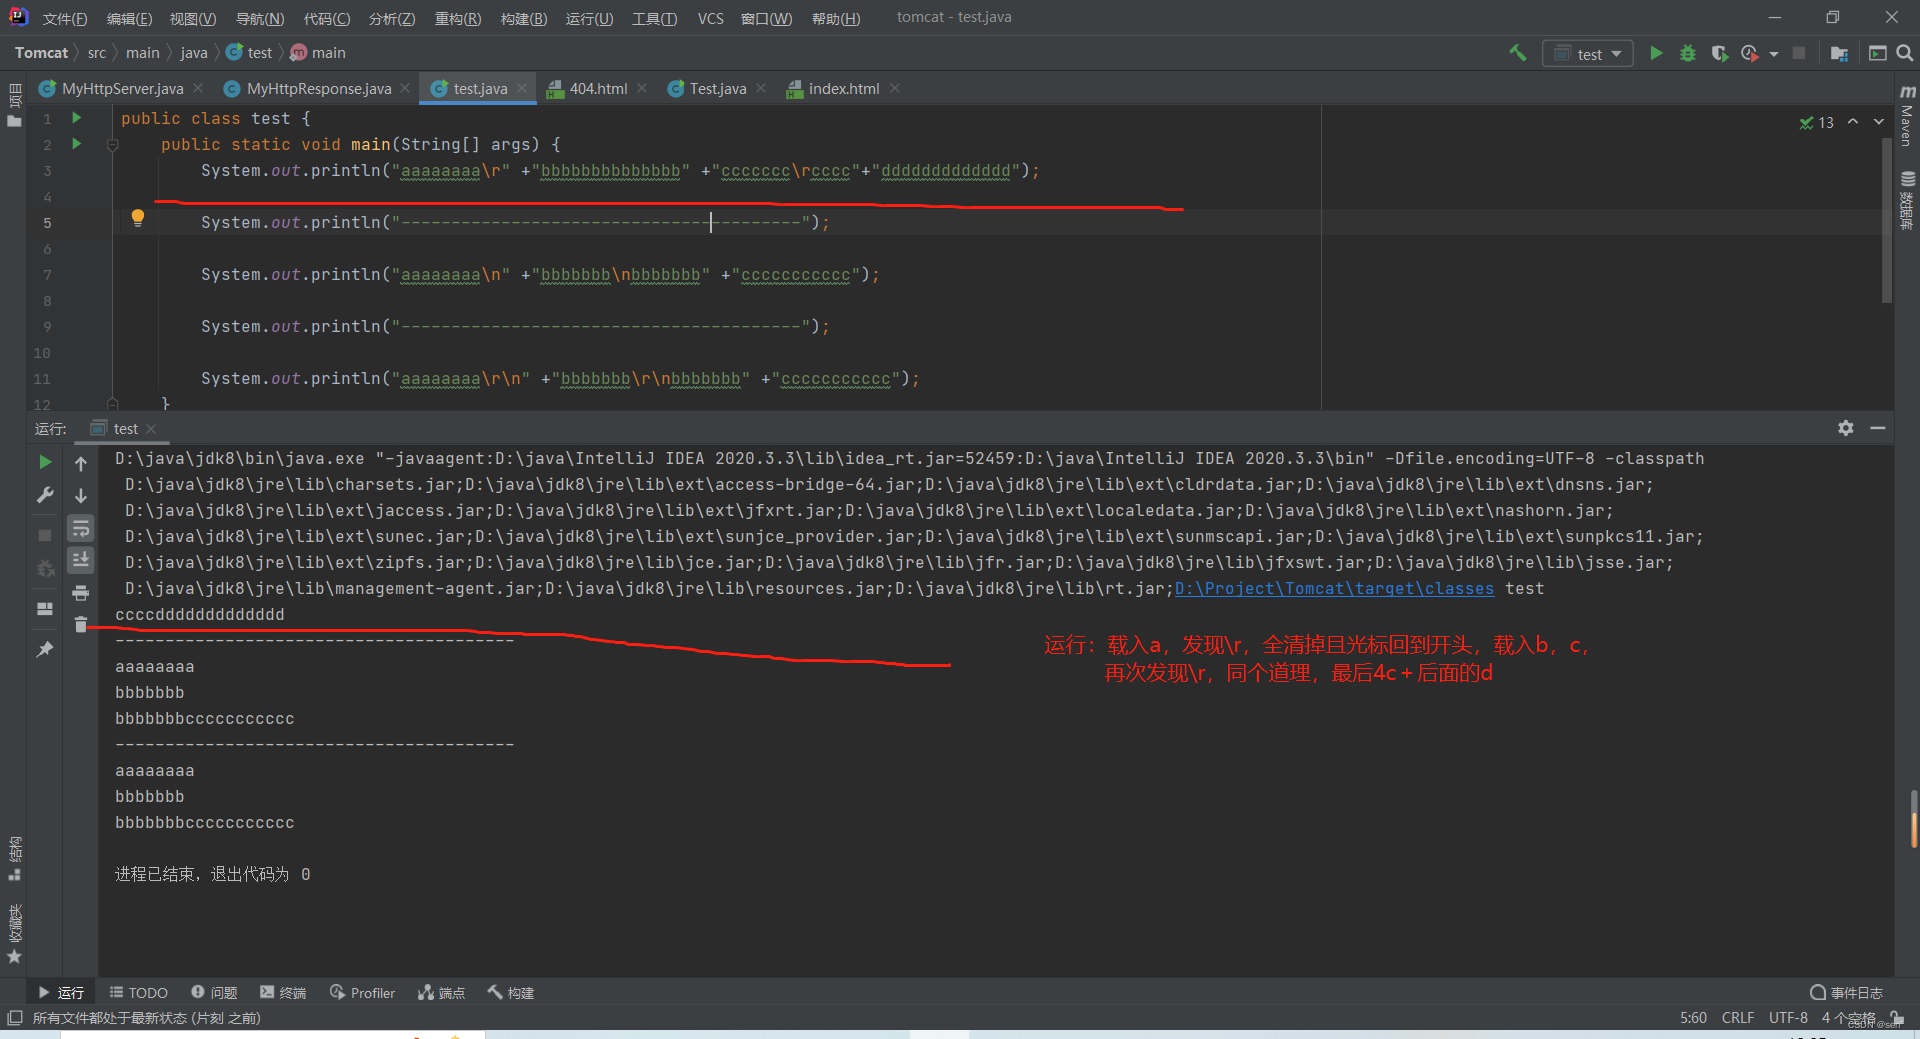Open the 文件(F) menu
The width and height of the screenshot is (1920, 1039).
(64, 17)
